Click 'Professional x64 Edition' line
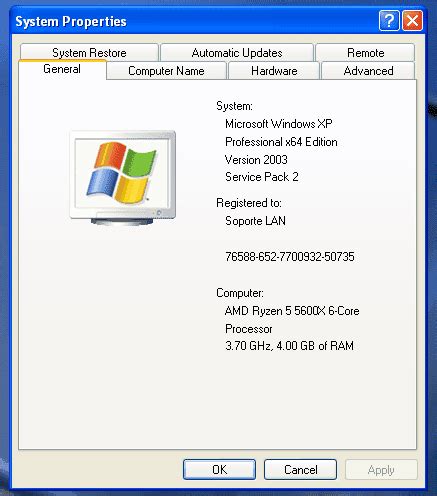Viewport: 437px width, 496px height. point(281,142)
